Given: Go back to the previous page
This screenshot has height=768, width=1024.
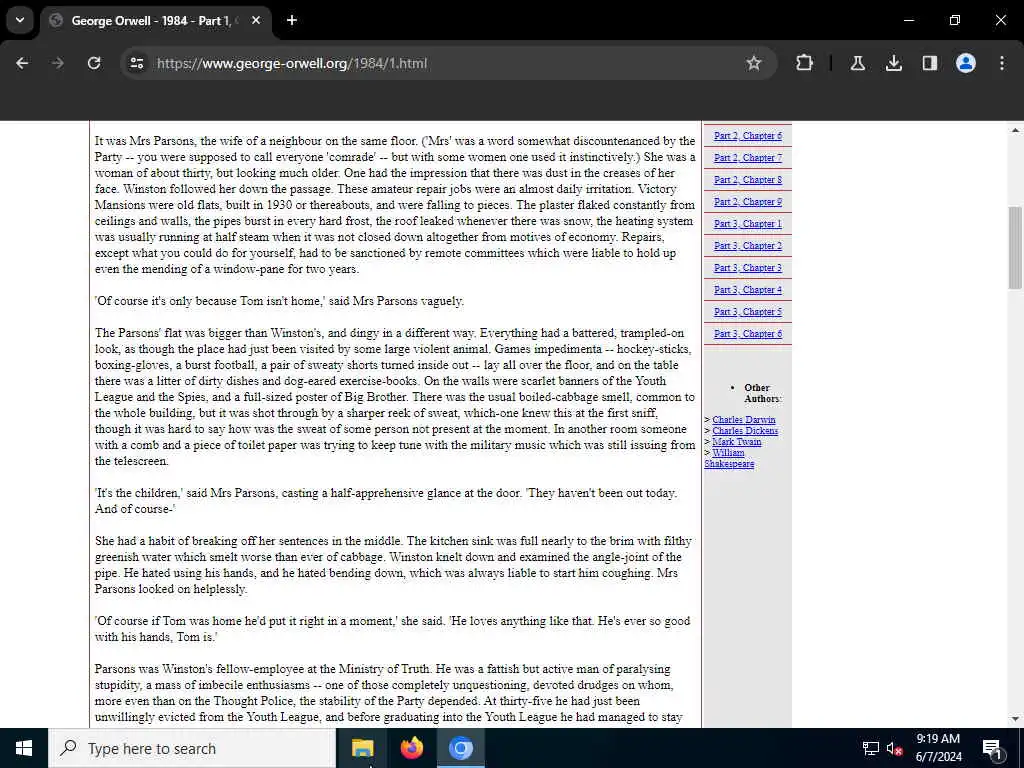Looking at the screenshot, I should [x=22, y=63].
